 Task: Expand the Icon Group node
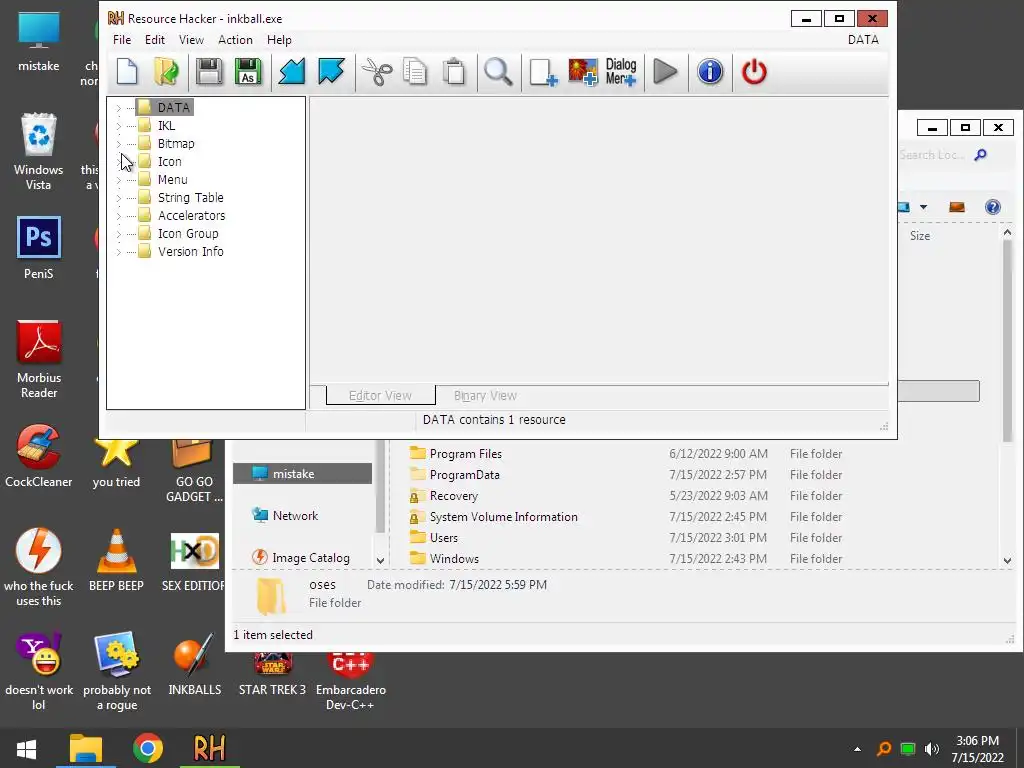(118, 234)
